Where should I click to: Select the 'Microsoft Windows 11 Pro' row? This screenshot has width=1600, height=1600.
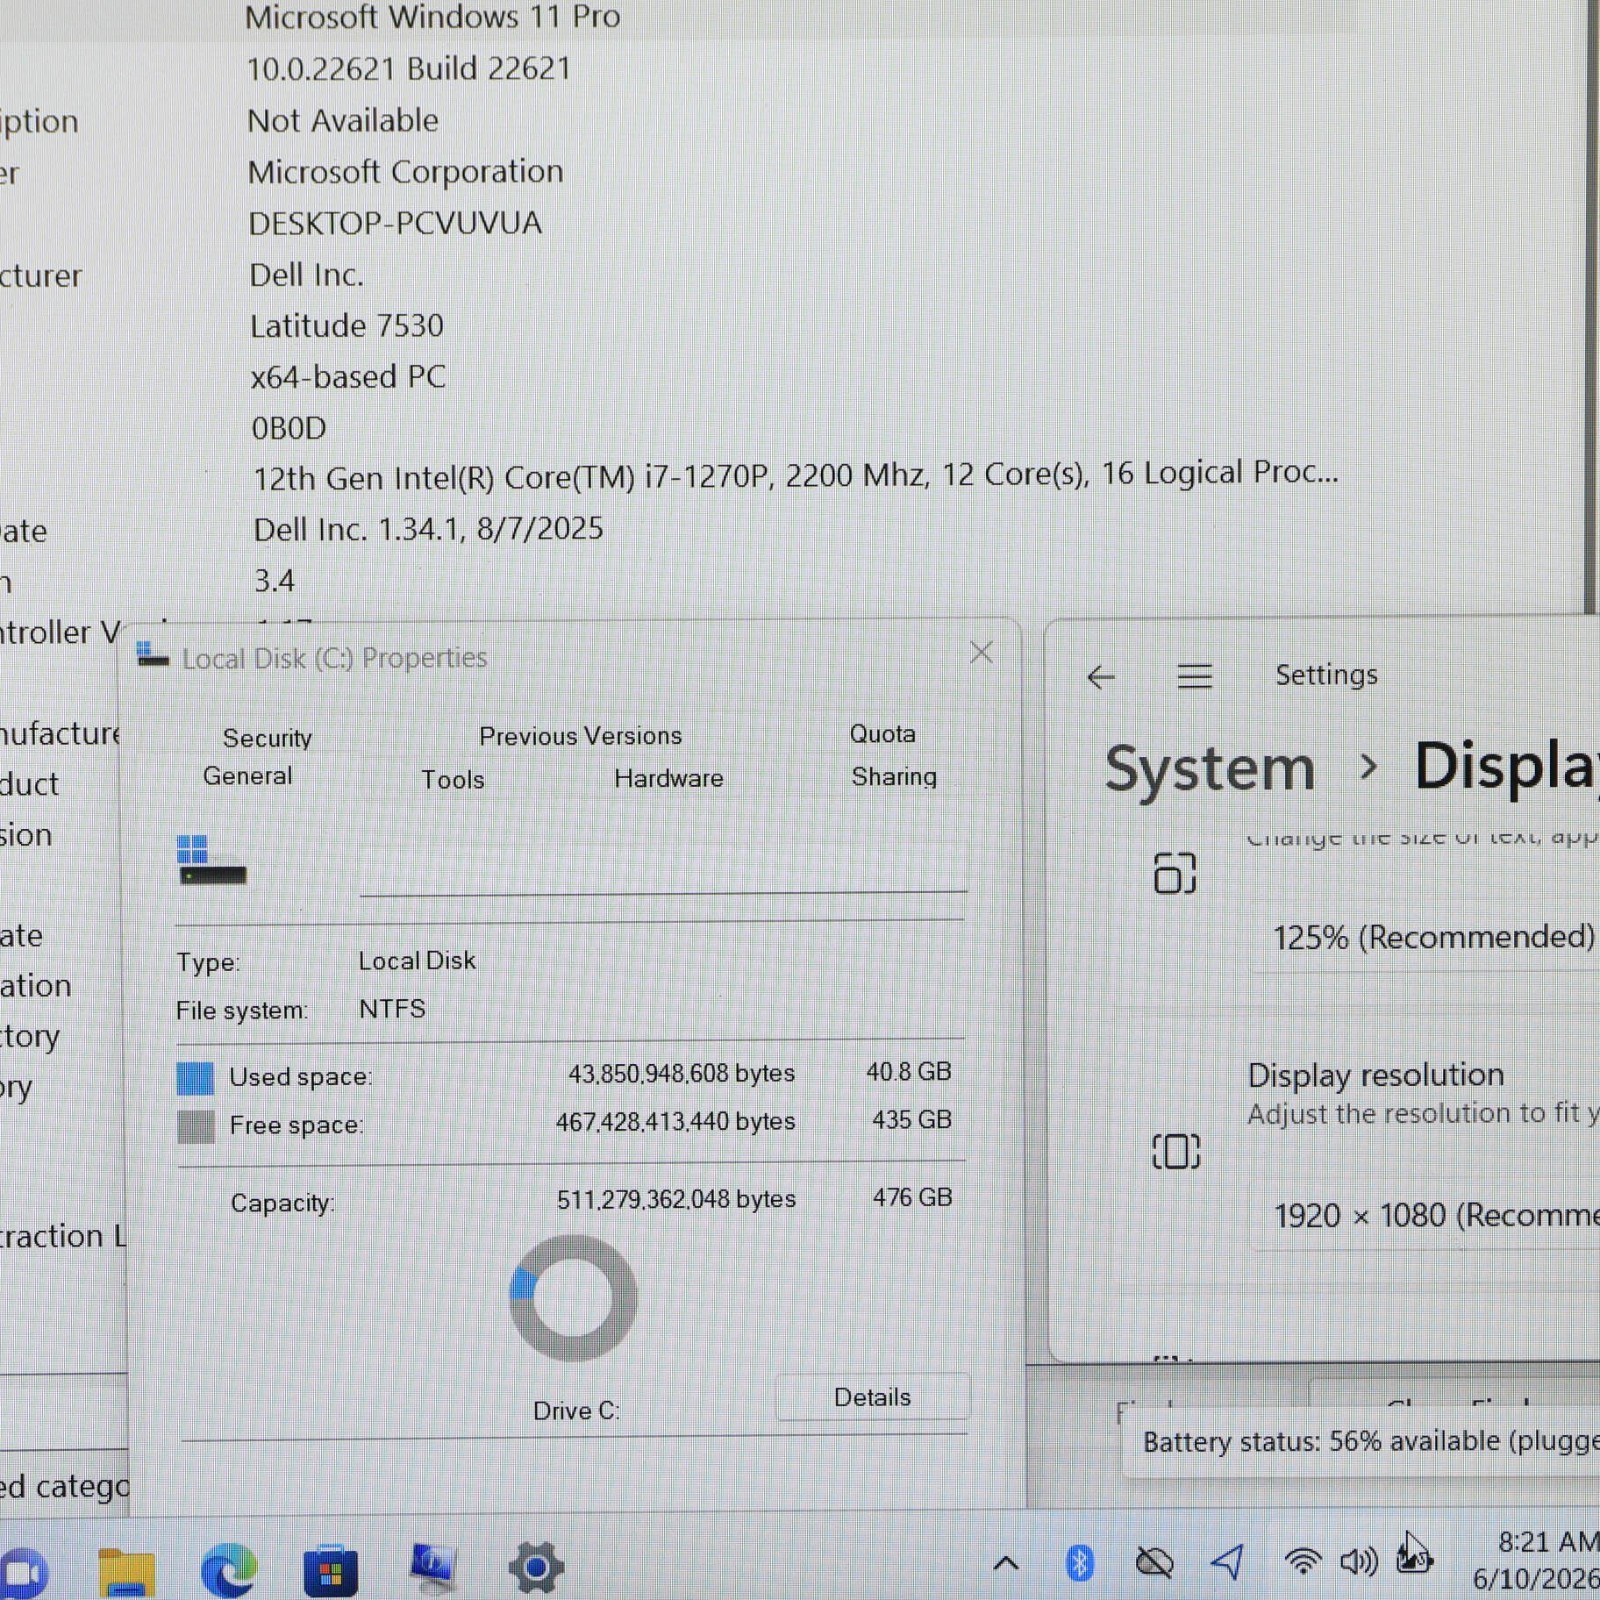(433, 16)
